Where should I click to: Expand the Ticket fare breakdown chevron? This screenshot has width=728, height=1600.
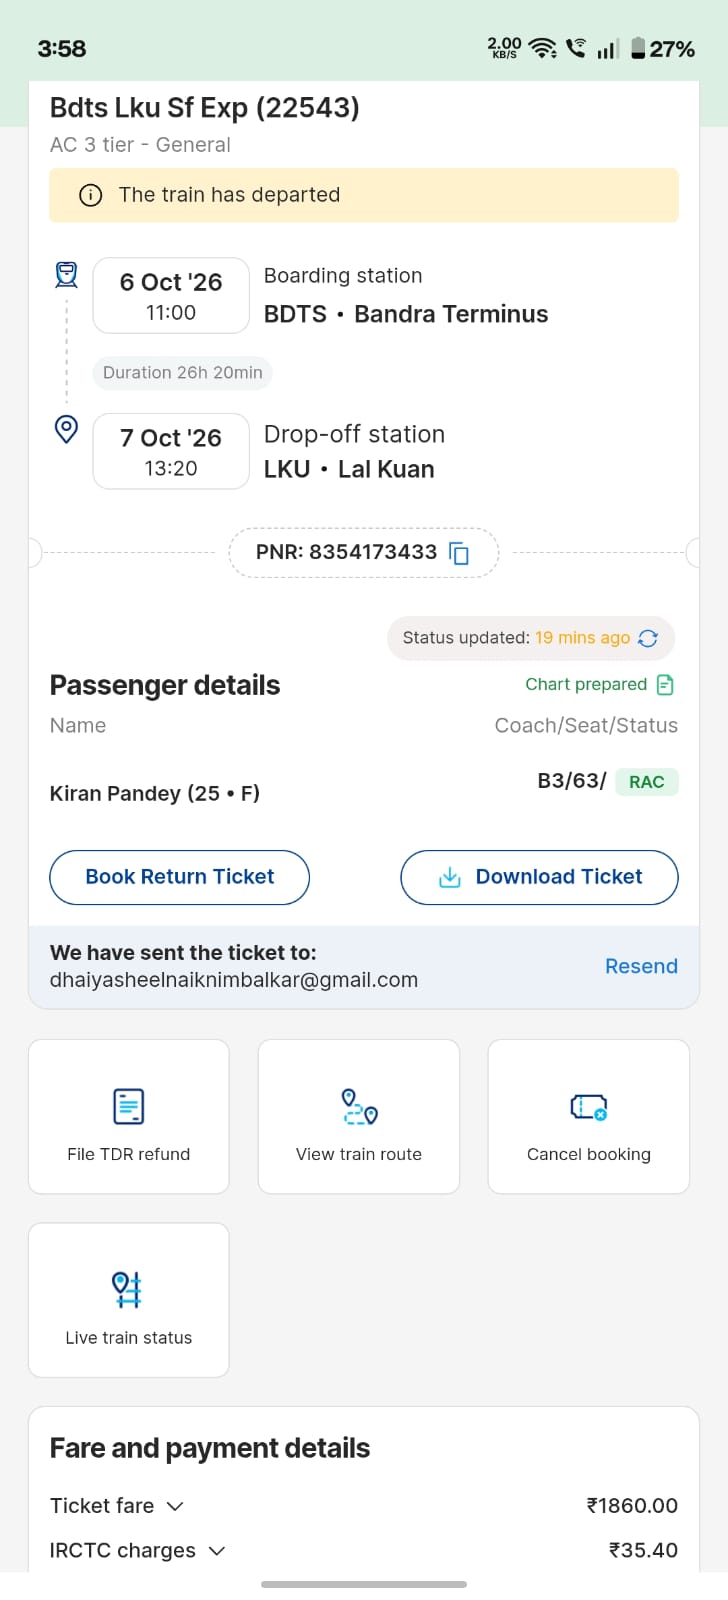pos(175,1506)
